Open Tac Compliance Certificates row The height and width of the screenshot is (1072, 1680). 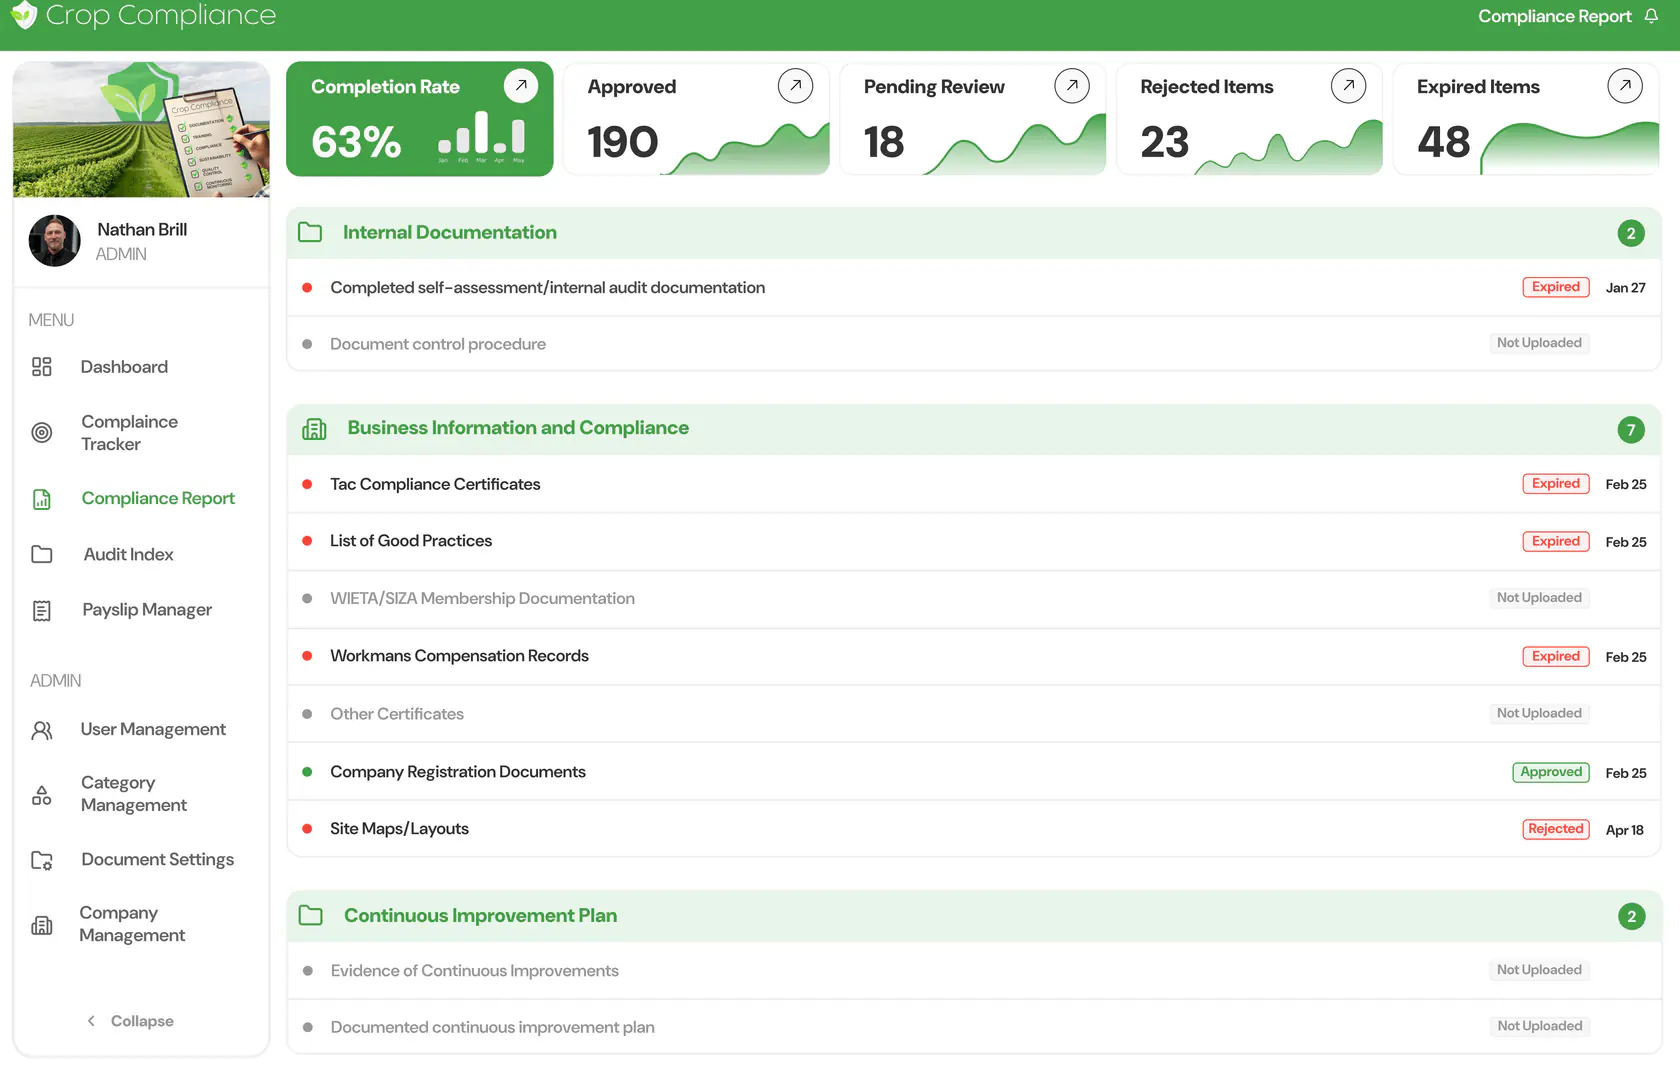pos(974,484)
